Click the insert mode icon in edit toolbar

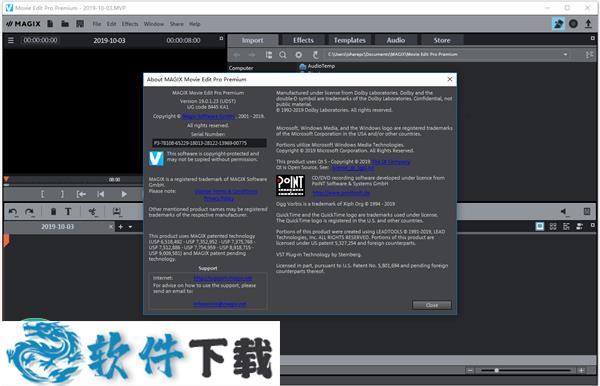[x=117, y=212]
